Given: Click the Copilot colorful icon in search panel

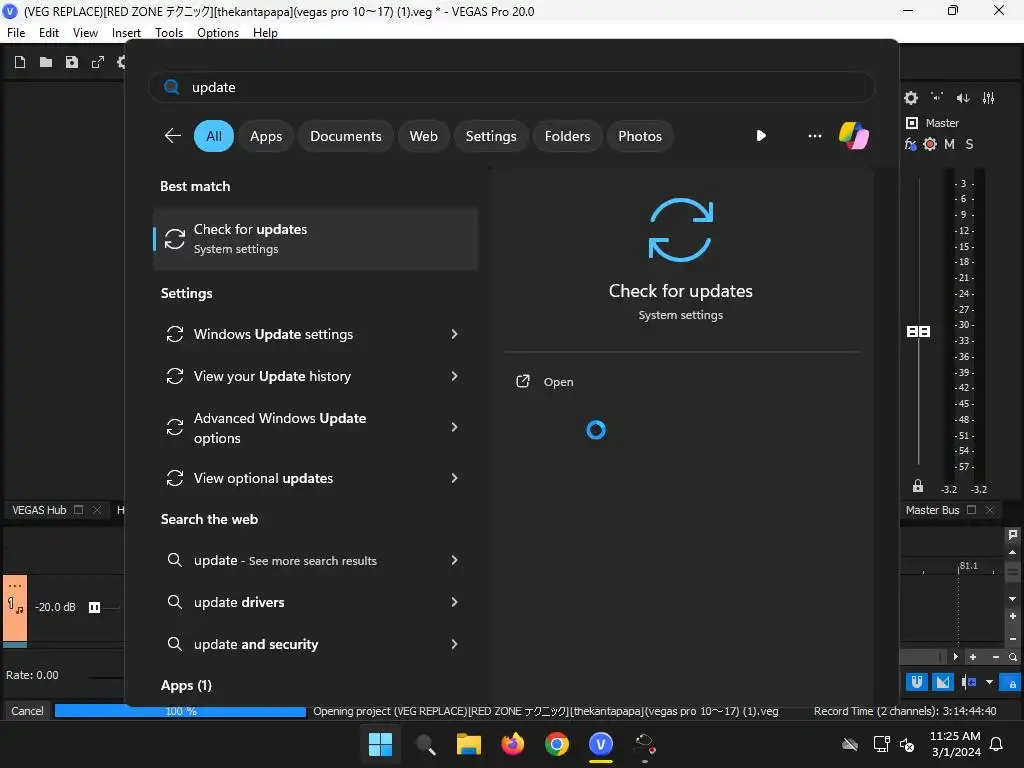Looking at the screenshot, I should 854,136.
